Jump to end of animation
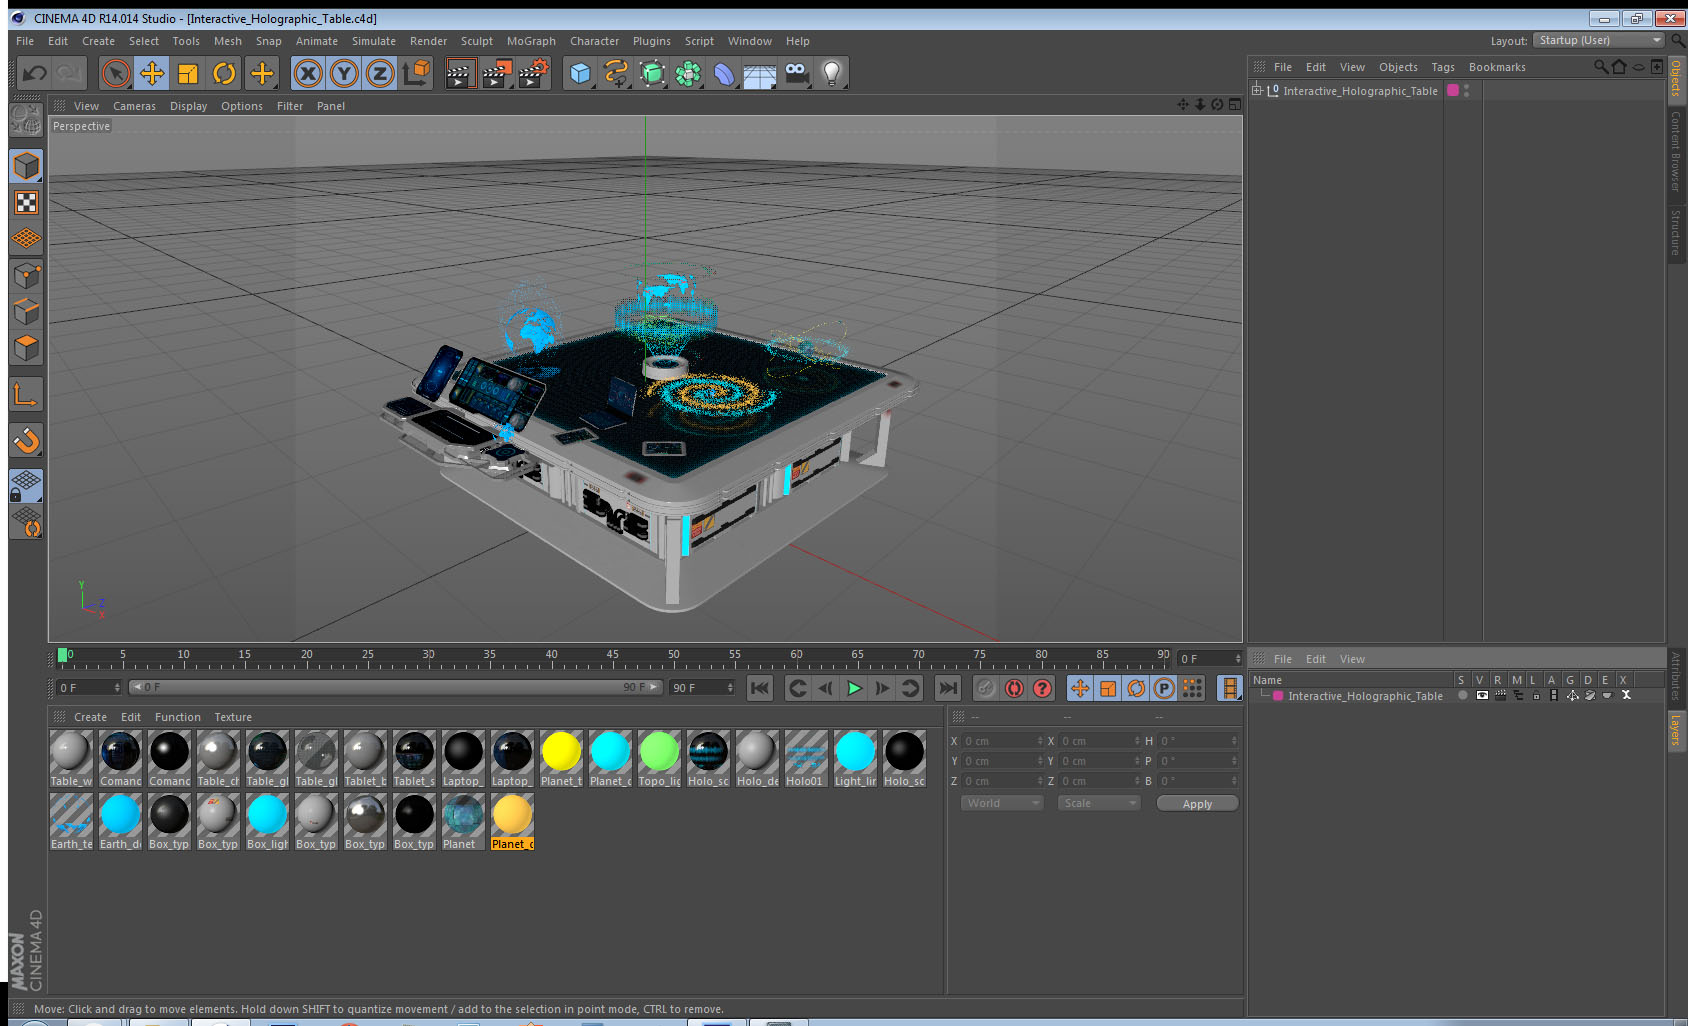 [x=948, y=688]
